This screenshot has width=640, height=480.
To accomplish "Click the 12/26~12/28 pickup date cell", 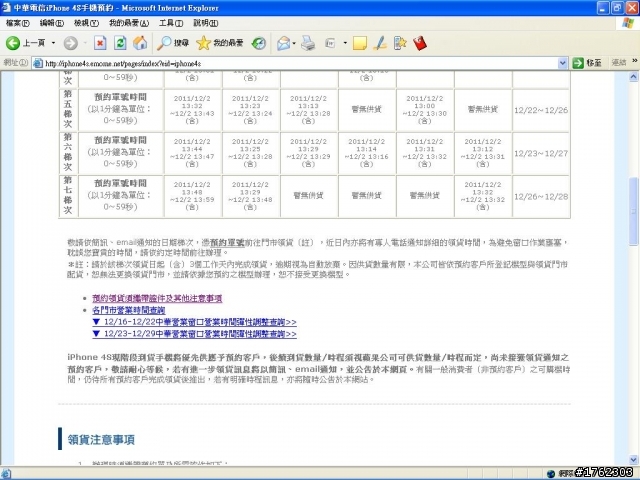I will pyautogui.click(x=541, y=197).
